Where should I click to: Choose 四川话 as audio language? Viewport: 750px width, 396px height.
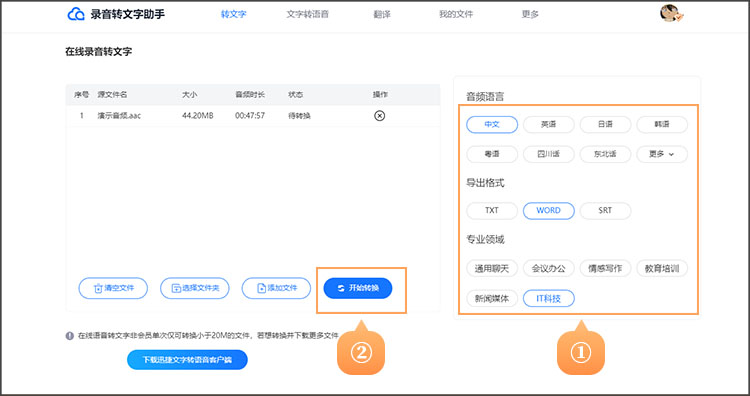(x=549, y=154)
